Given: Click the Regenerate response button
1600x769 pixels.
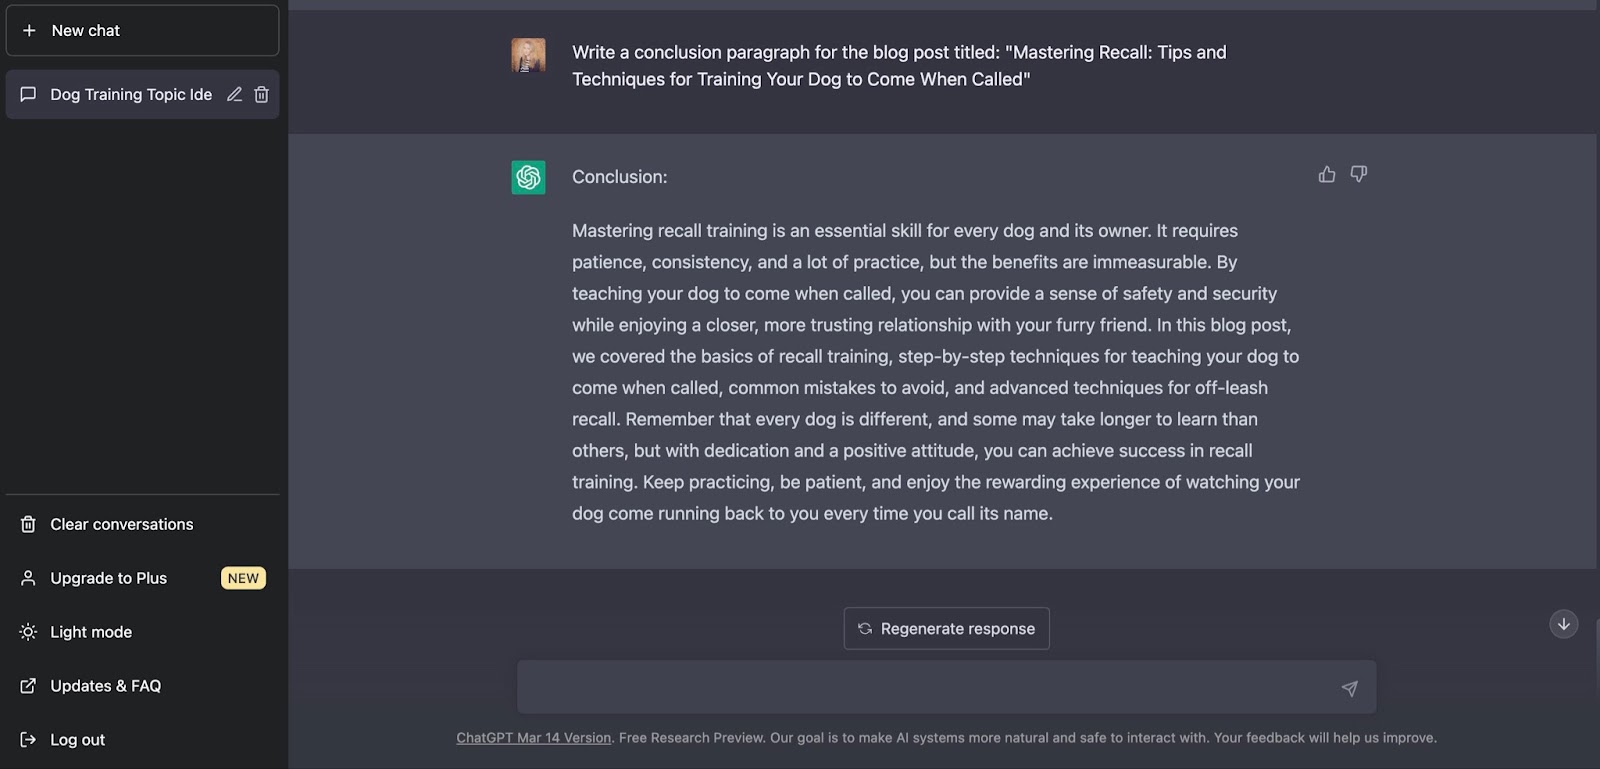Looking at the screenshot, I should pos(946,629).
